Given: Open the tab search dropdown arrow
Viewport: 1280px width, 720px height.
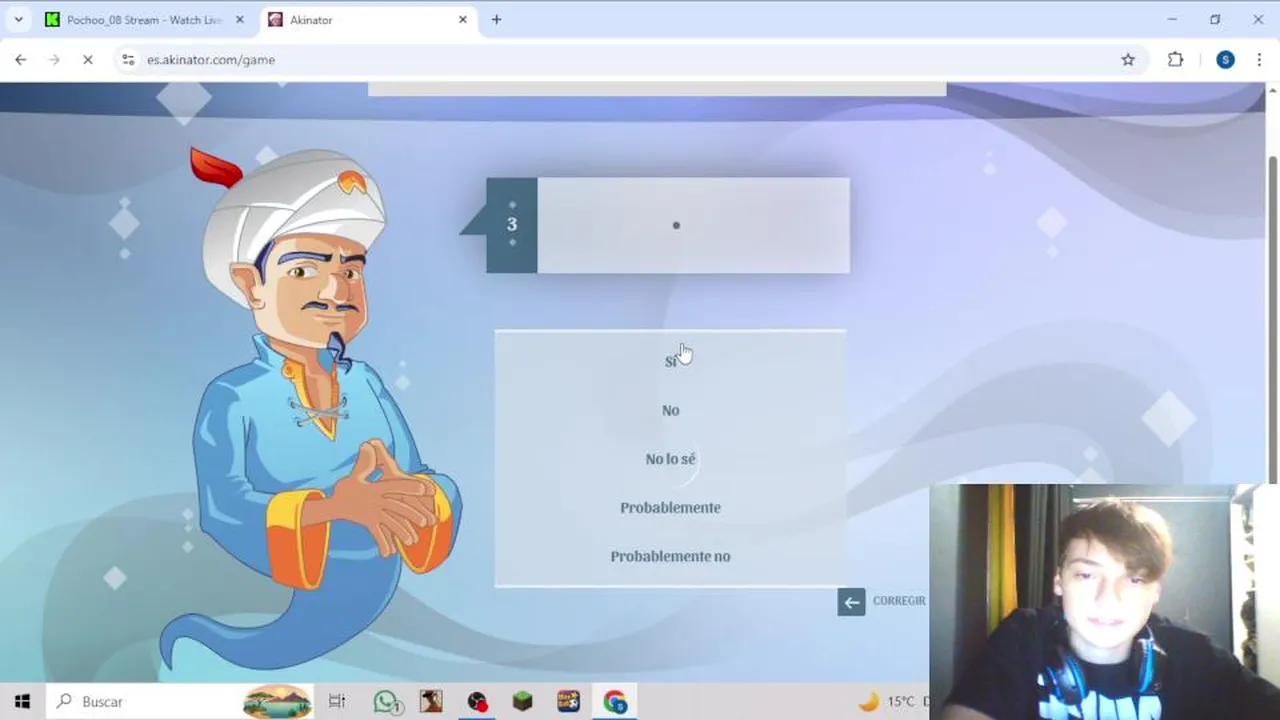Looking at the screenshot, I should click(x=18, y=20).
